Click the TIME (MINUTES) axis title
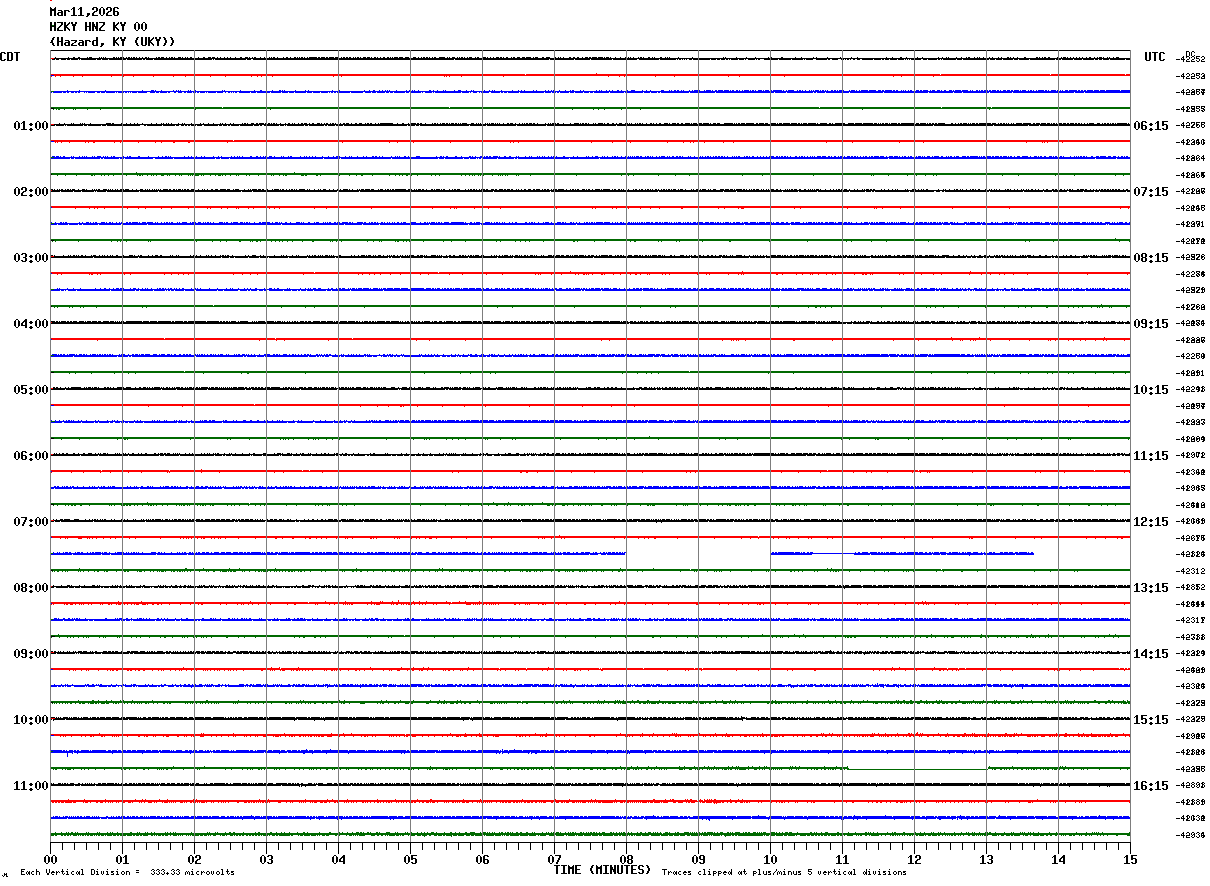 [602, 870]
